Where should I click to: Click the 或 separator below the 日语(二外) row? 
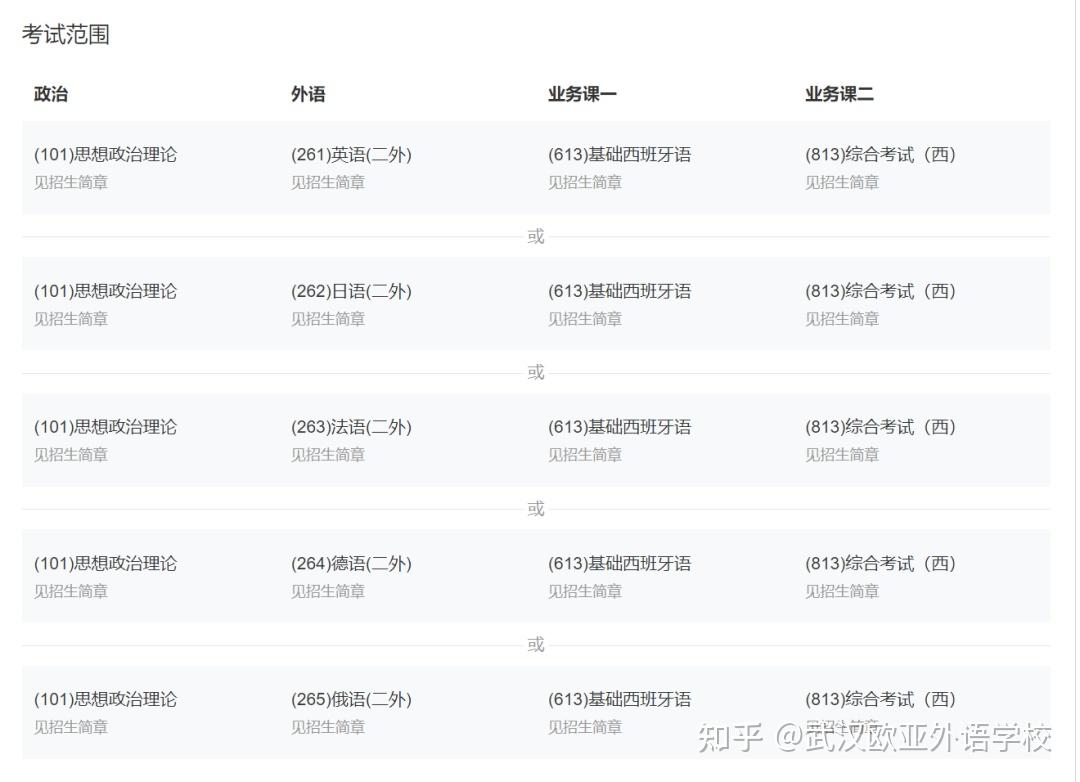pyautogui.click(x=536, y=373)
